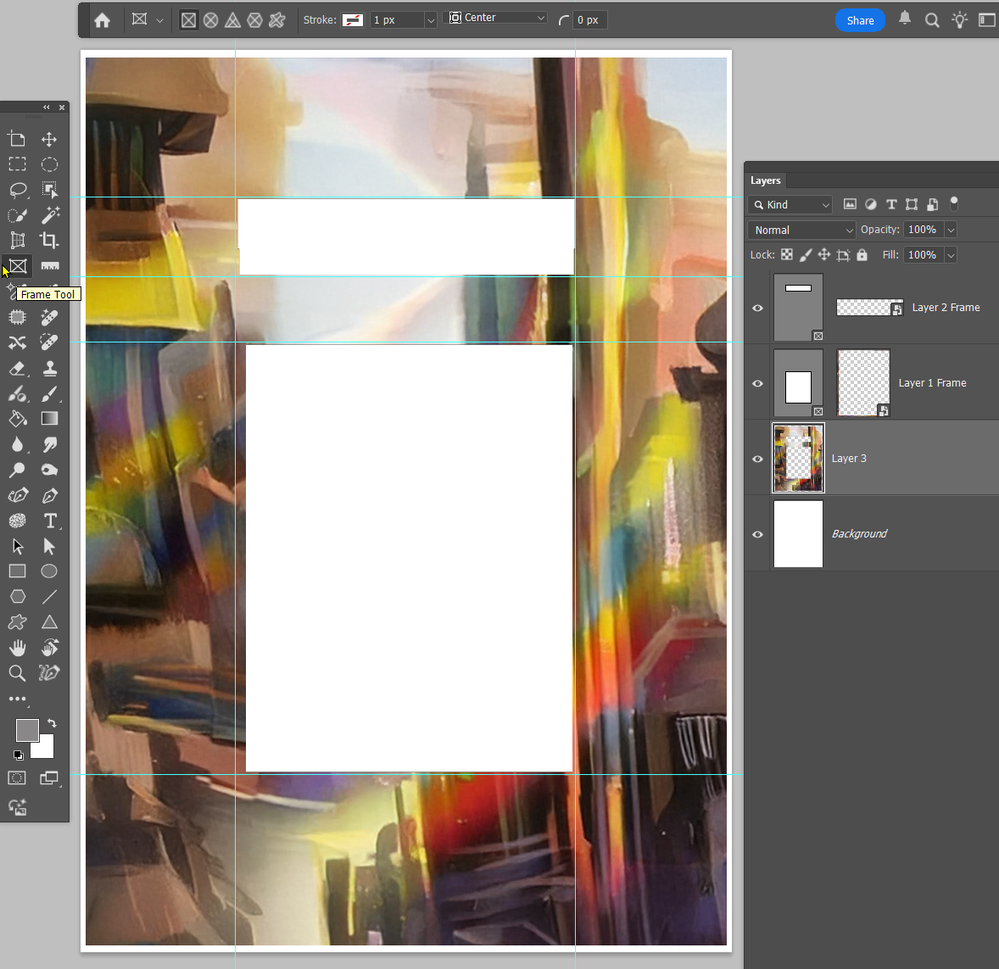999x969 pixels.
Task: Click the background color swatch
Action: 45,749
